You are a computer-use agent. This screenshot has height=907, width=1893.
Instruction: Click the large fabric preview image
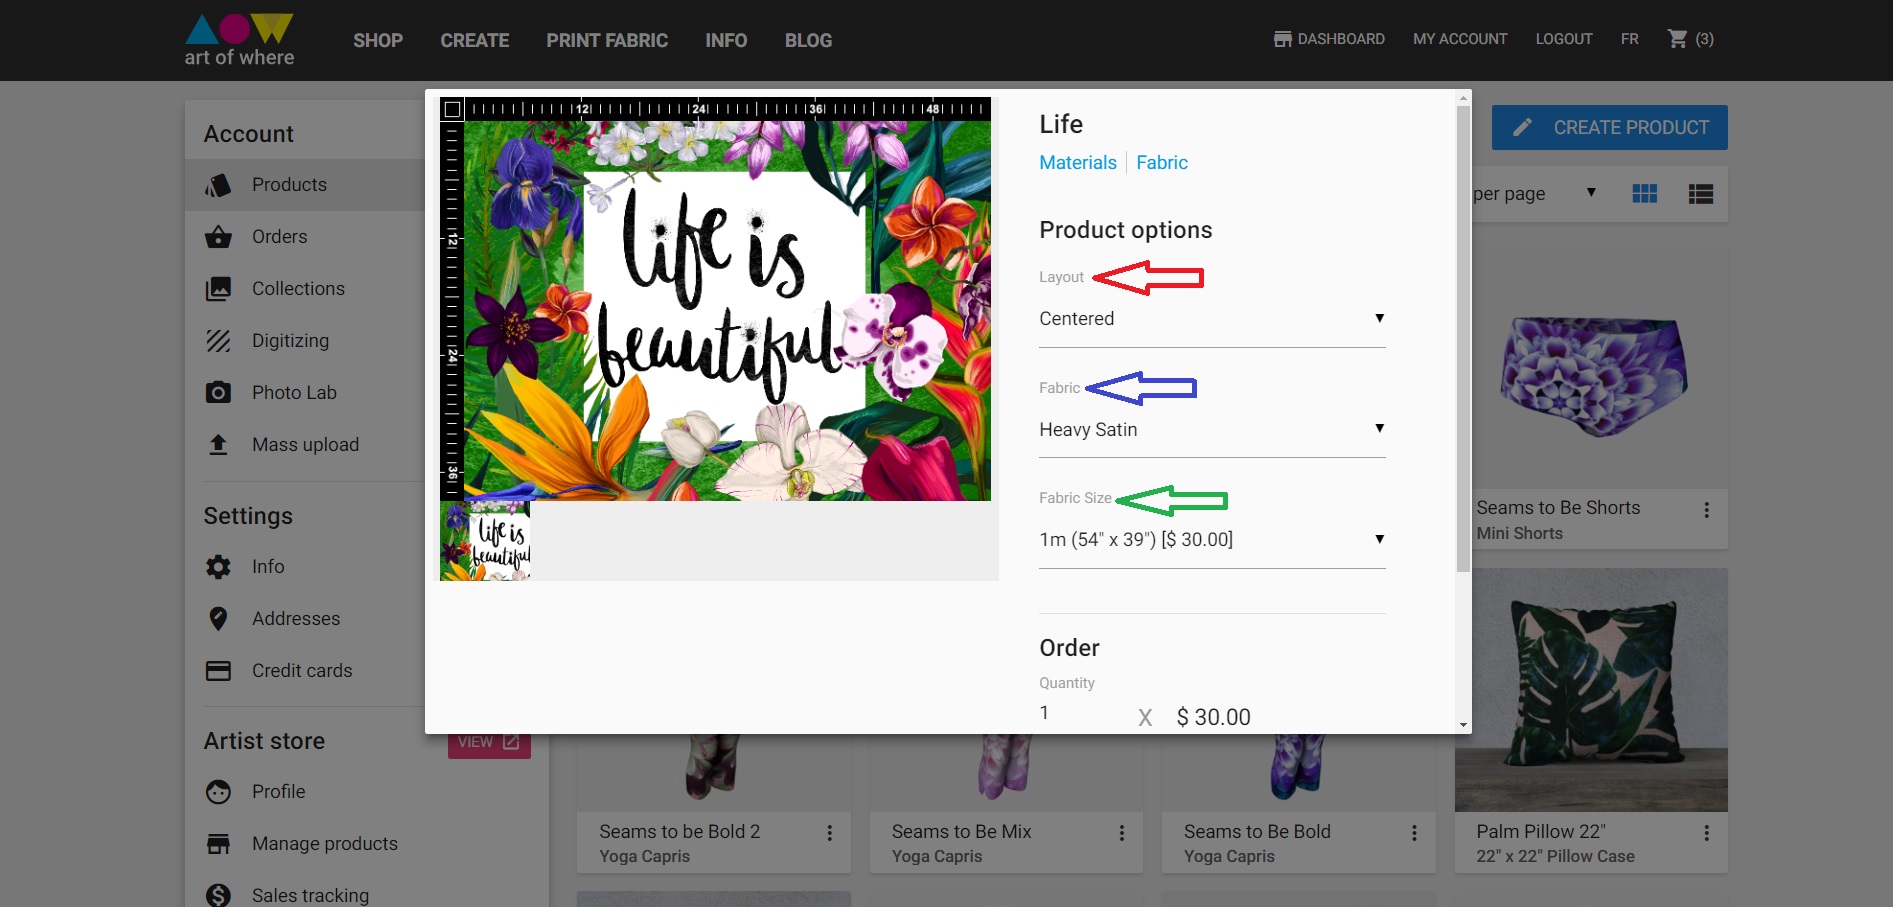[727, 311]
